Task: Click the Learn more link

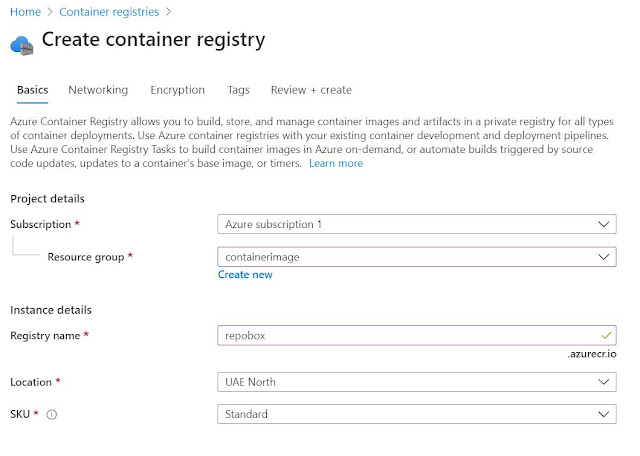Action: point(336,163)
